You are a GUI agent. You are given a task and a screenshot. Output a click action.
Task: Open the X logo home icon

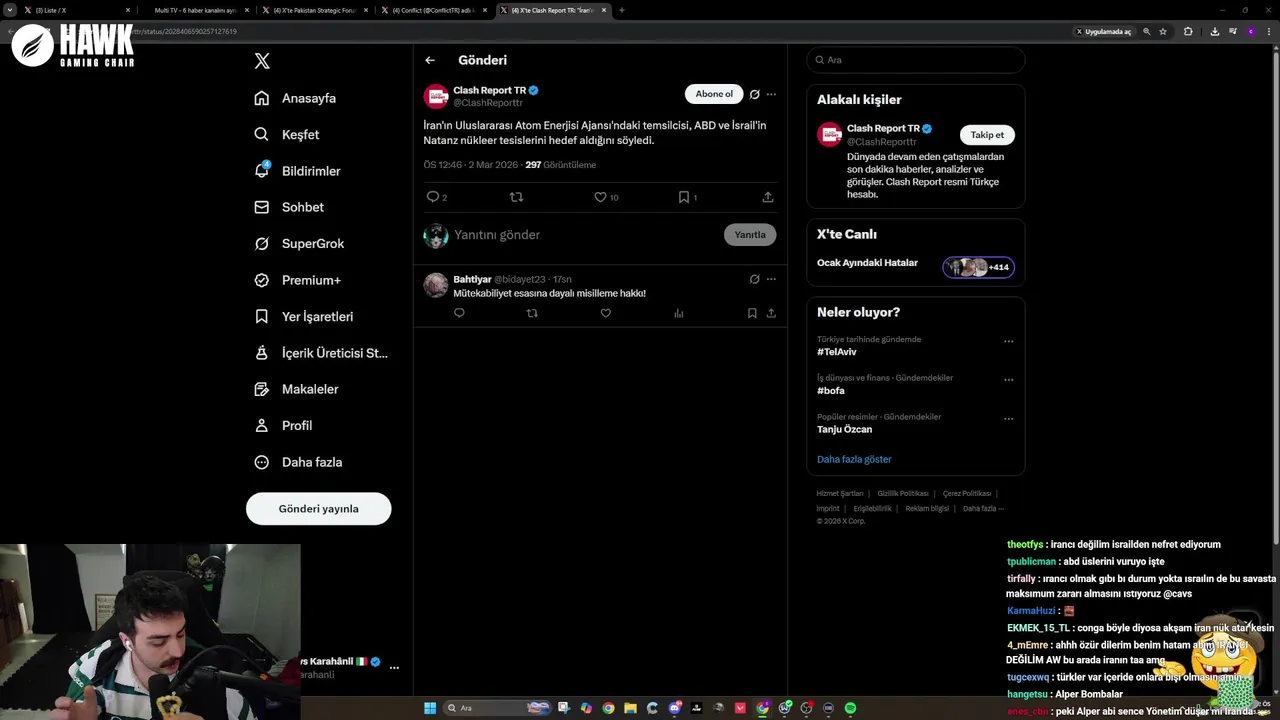[x=262, y=61]
